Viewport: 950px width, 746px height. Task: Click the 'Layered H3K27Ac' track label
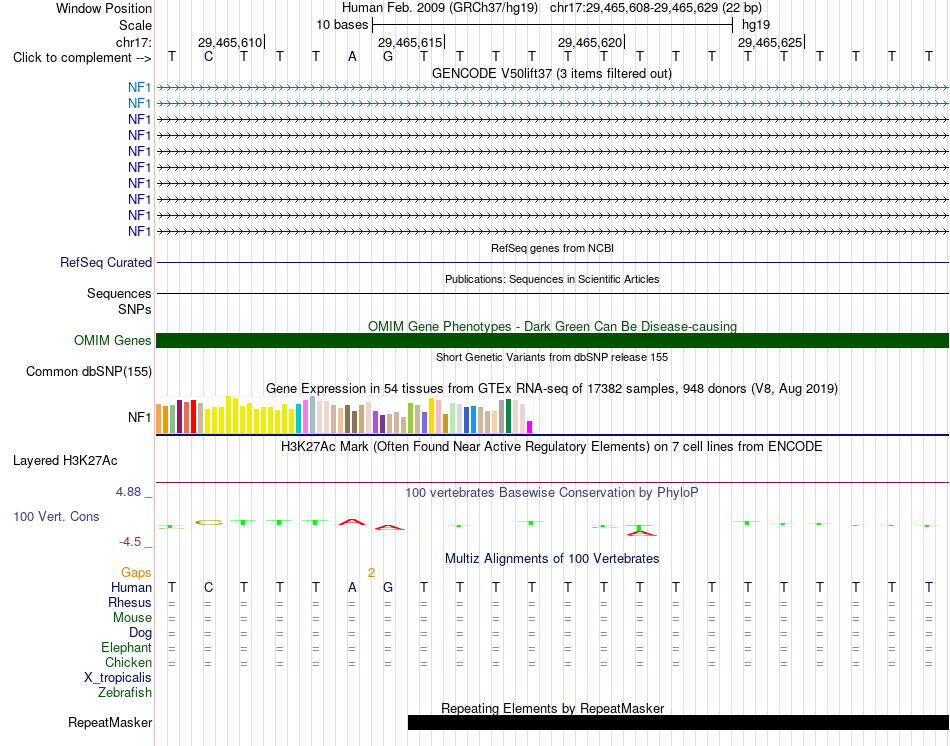[x=65, y=461]
